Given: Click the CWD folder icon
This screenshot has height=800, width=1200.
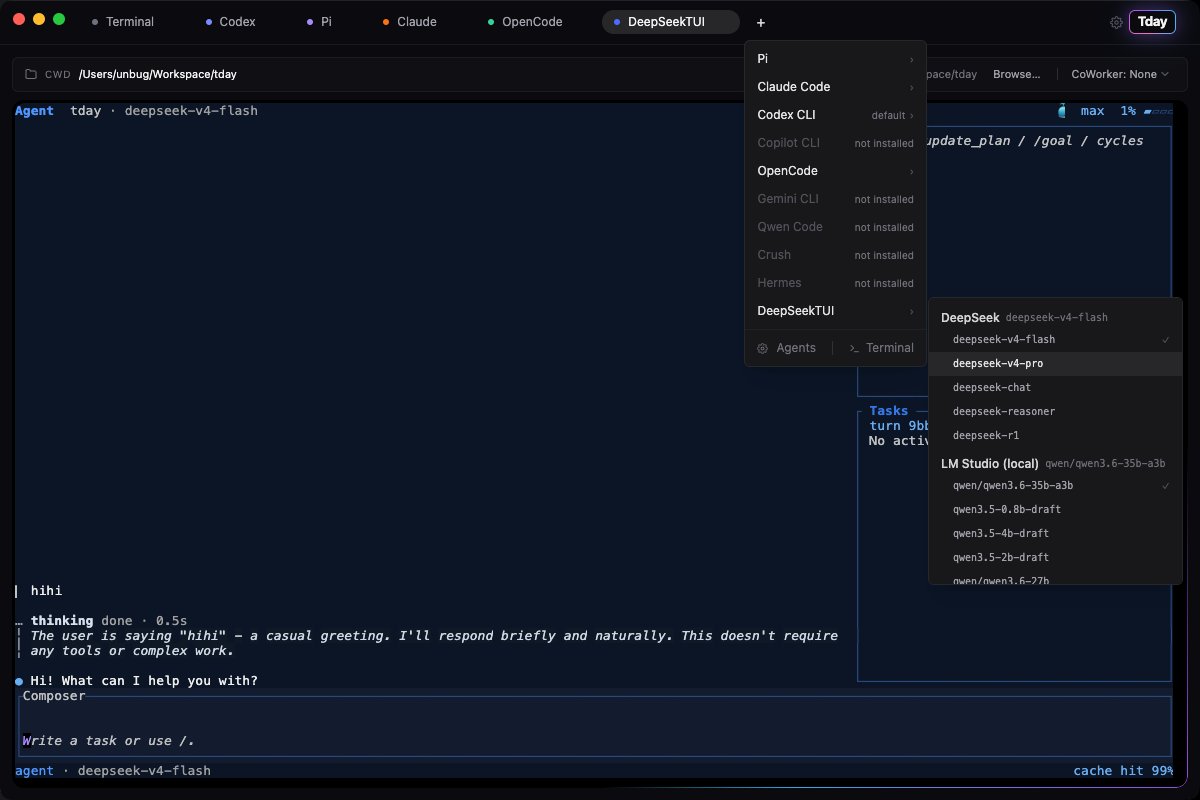Looking at the screenshot, I should (31, 74).
